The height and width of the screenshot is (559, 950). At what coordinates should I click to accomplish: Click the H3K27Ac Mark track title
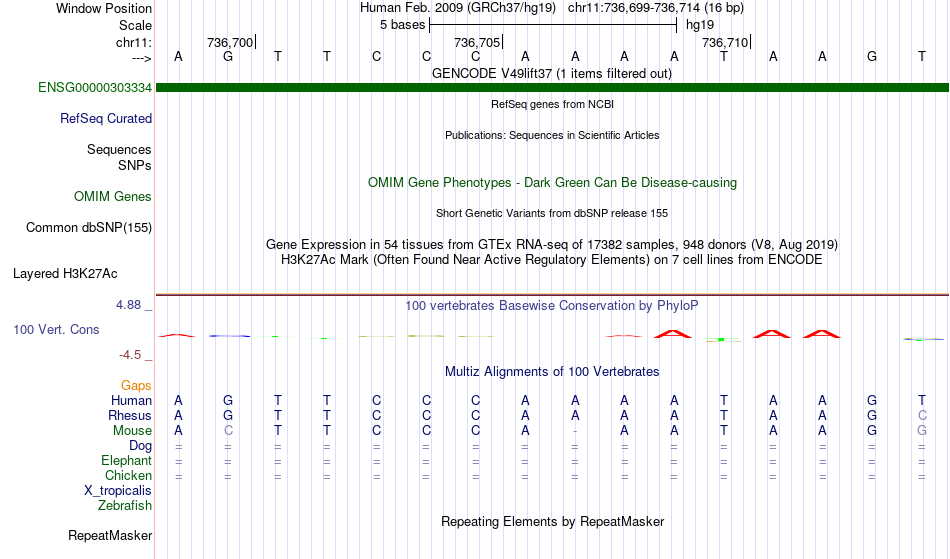(552, 260)
